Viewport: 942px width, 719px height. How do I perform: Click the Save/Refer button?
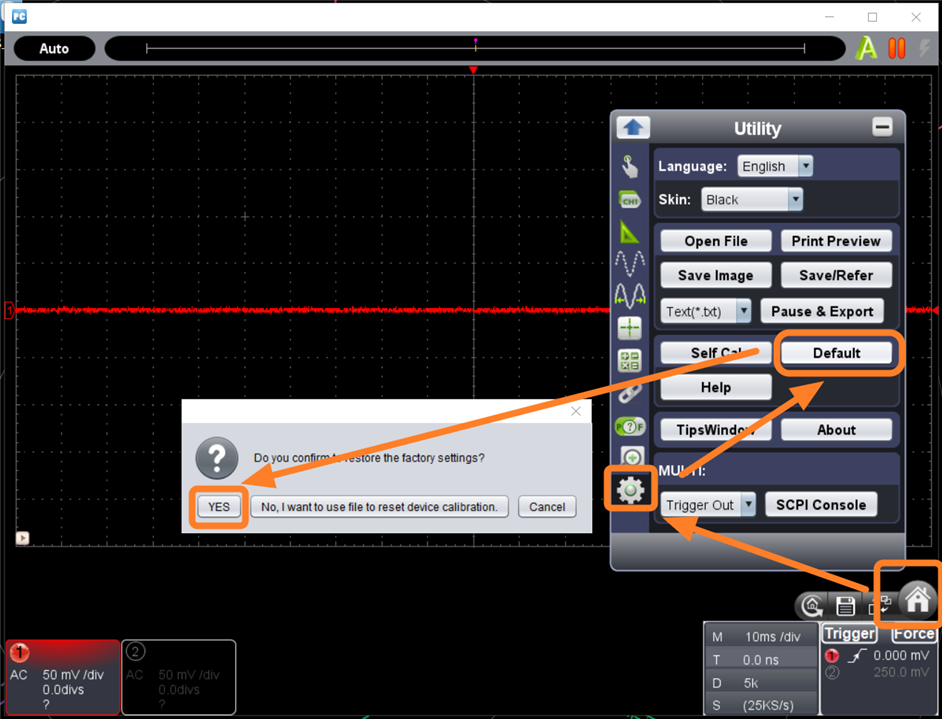836,275
